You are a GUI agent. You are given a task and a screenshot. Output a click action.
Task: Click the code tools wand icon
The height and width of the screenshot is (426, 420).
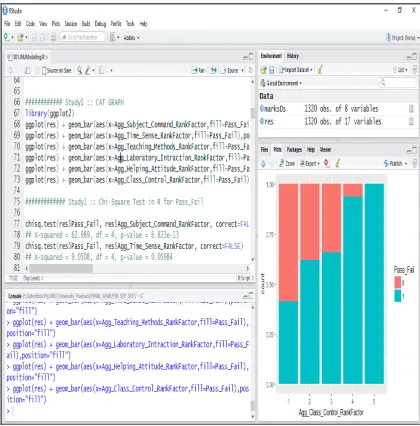(x=88, y=70)
